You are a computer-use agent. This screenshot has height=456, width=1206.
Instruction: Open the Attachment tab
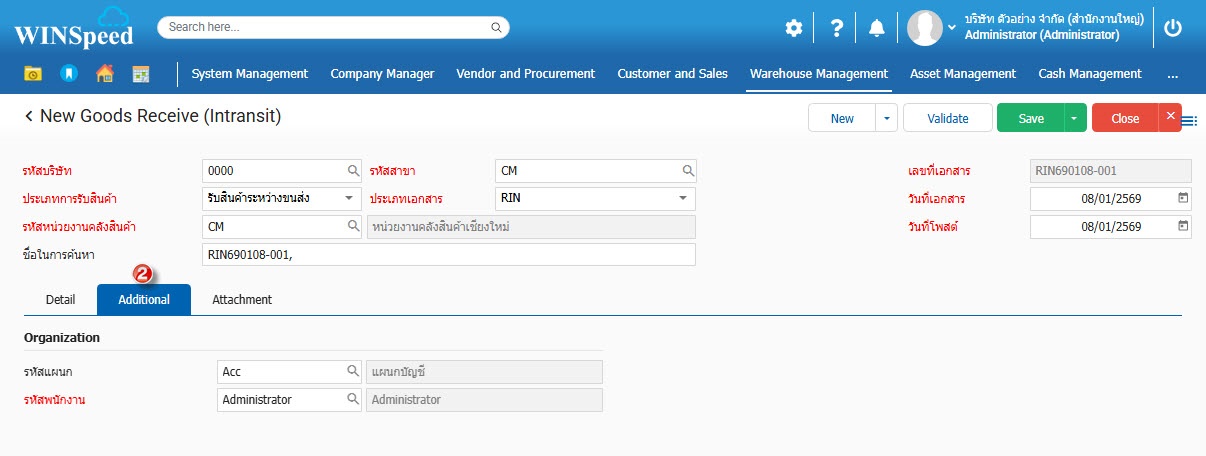[242, 300]
